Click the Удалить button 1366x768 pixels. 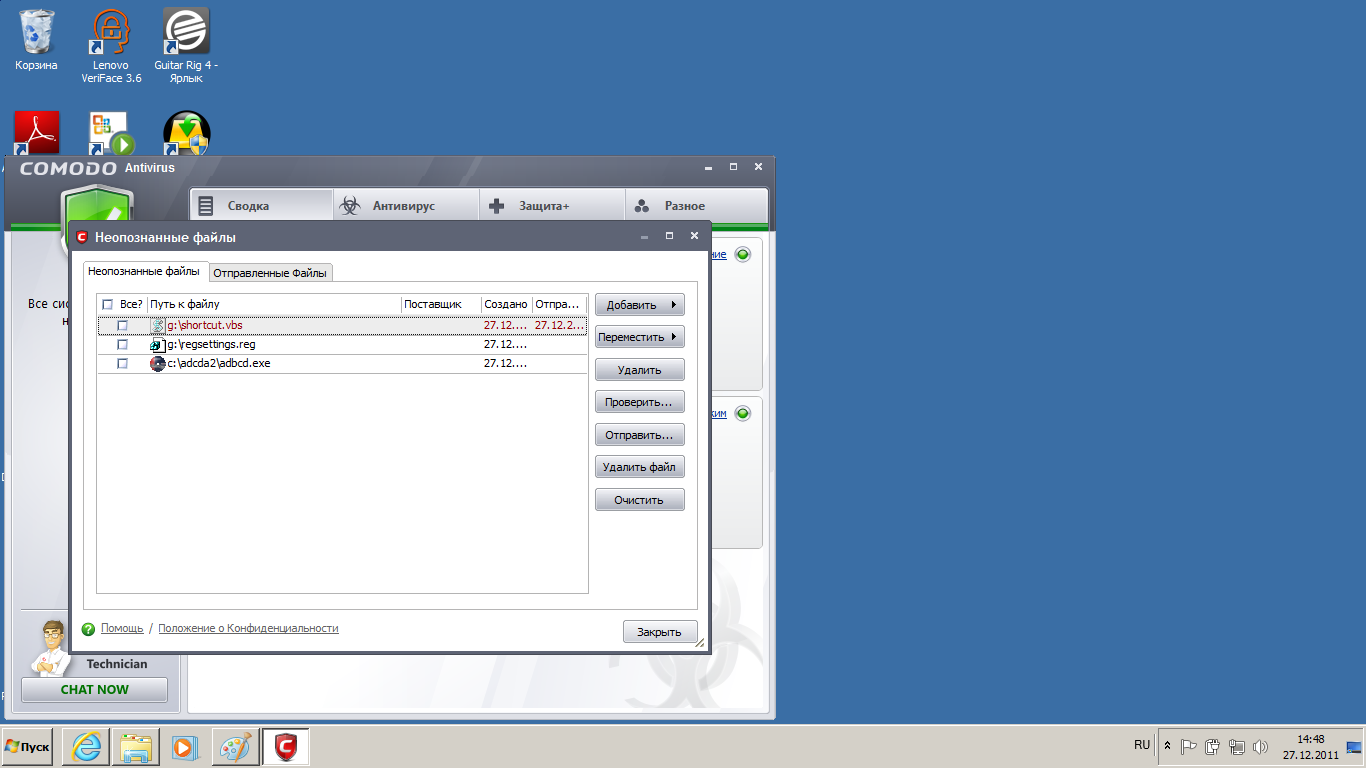(x=640, y=370)
